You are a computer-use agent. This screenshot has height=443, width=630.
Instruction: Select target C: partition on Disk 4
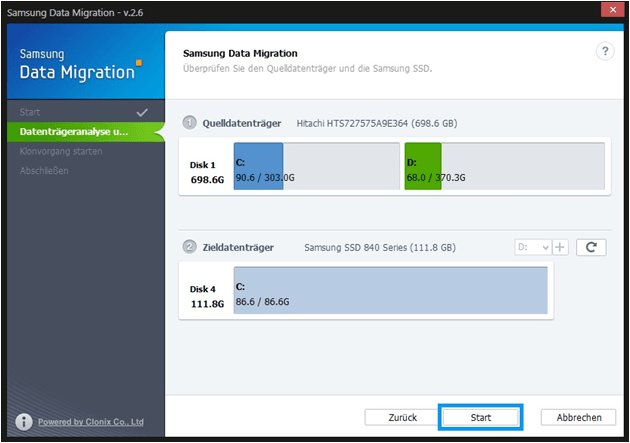pyautogui.click(x=390, y=290)
